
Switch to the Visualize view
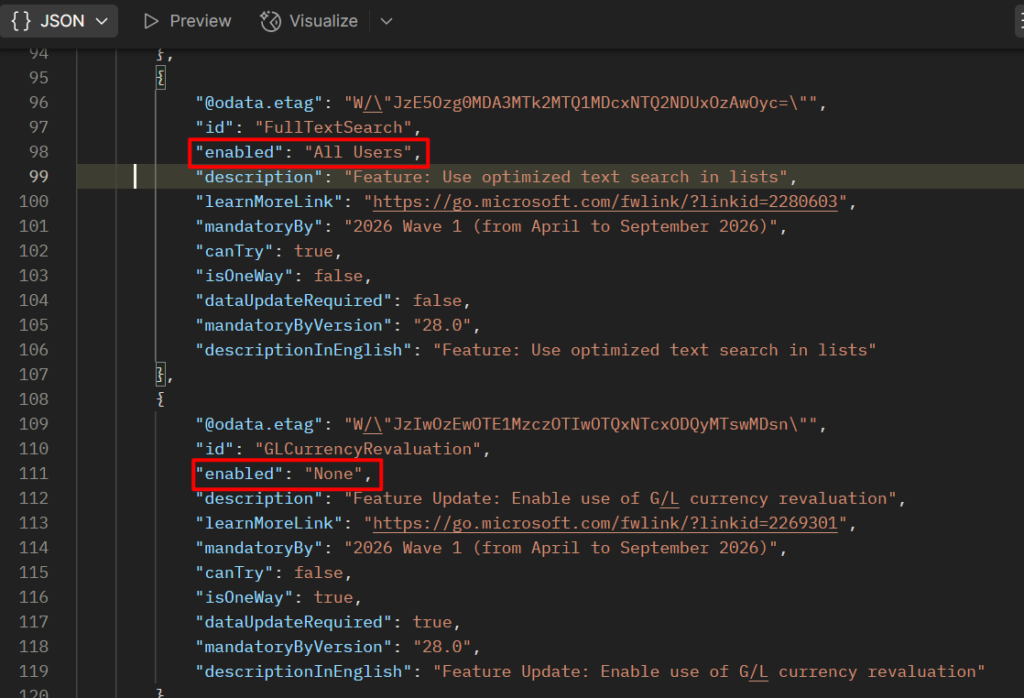pos(309,21)
